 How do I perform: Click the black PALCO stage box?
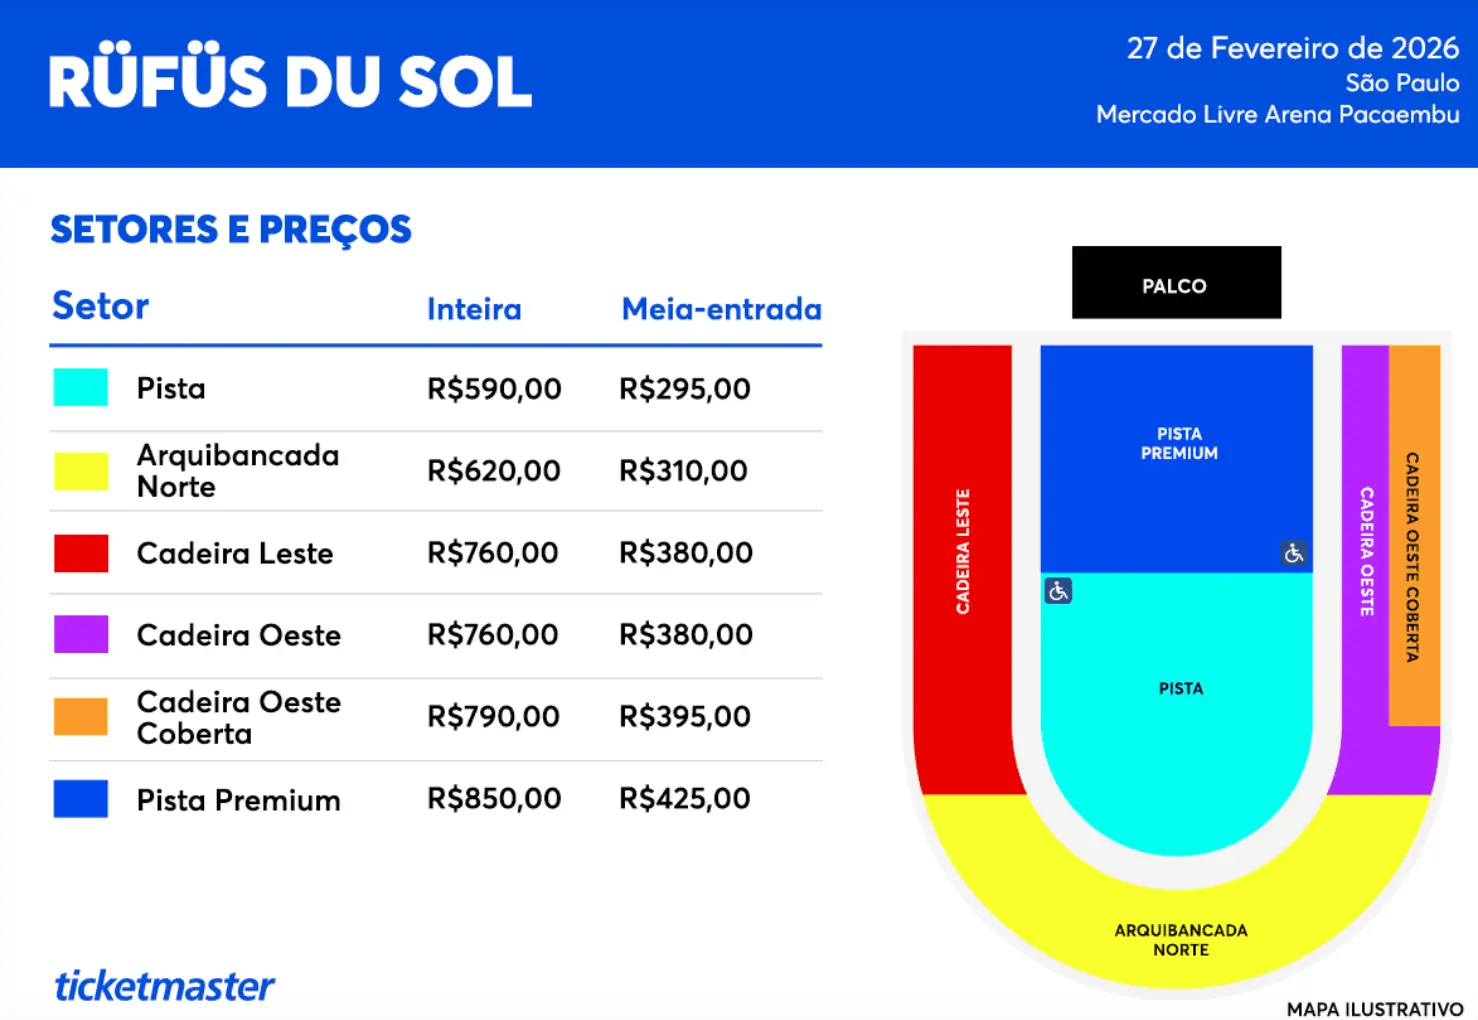click(1176, 283)
